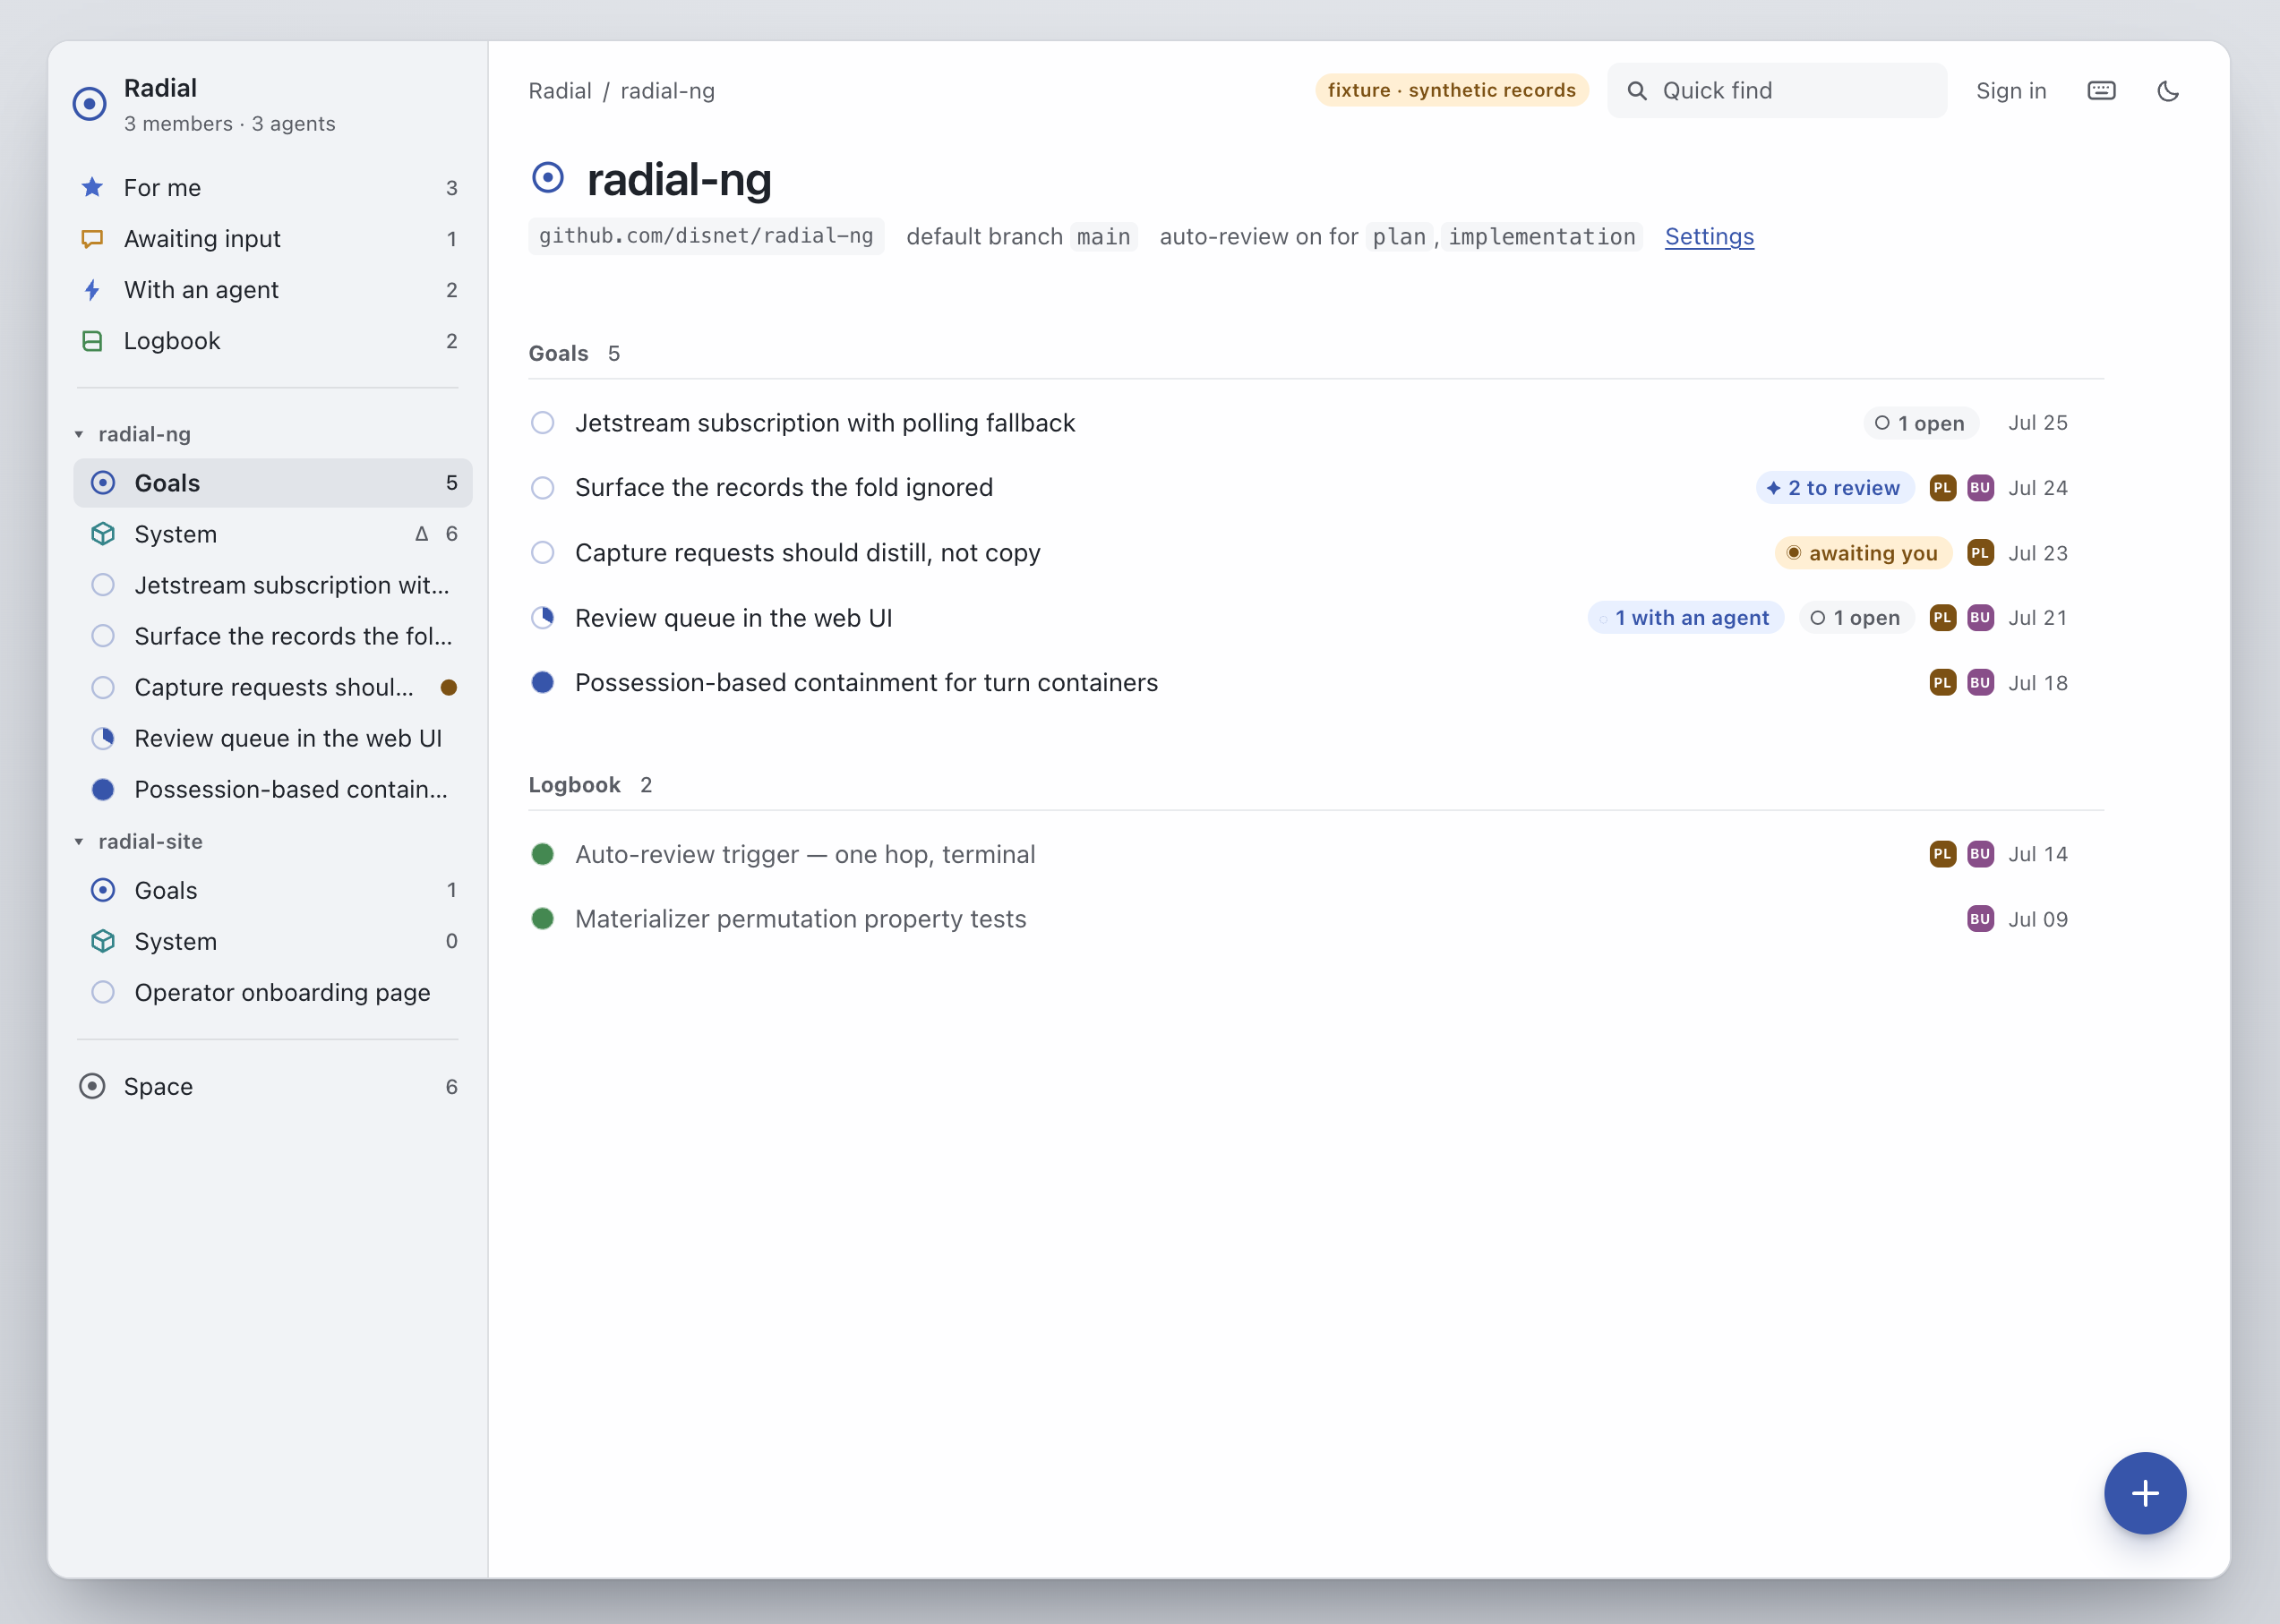This screenshot has height=1624, width=2280.
Task: Click the chat bubble icon beside Awaiting input
Action: 92,239
